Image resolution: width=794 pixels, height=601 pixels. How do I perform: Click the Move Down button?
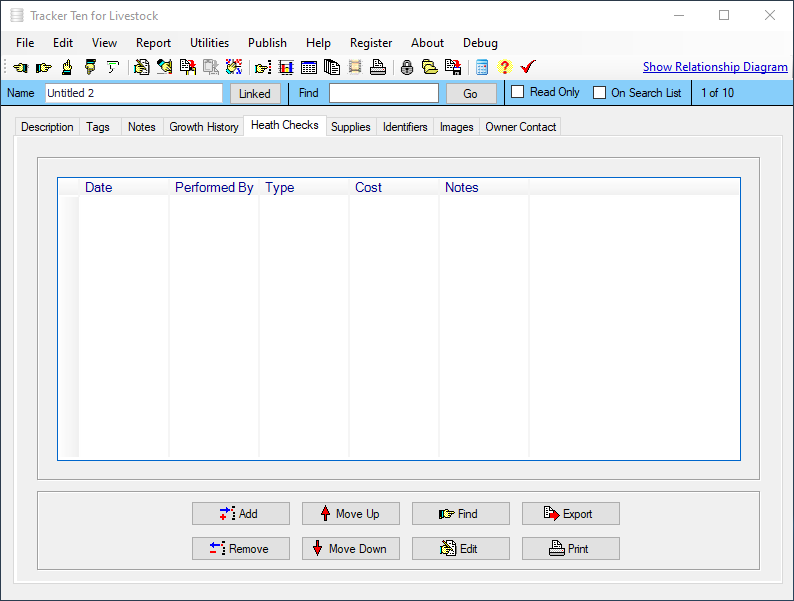point(351,548)
